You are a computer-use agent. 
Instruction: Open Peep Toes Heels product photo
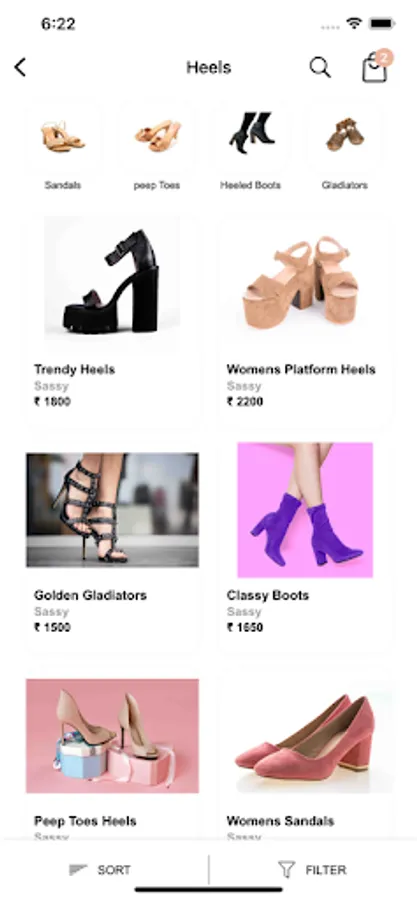(x=112, y=736)
